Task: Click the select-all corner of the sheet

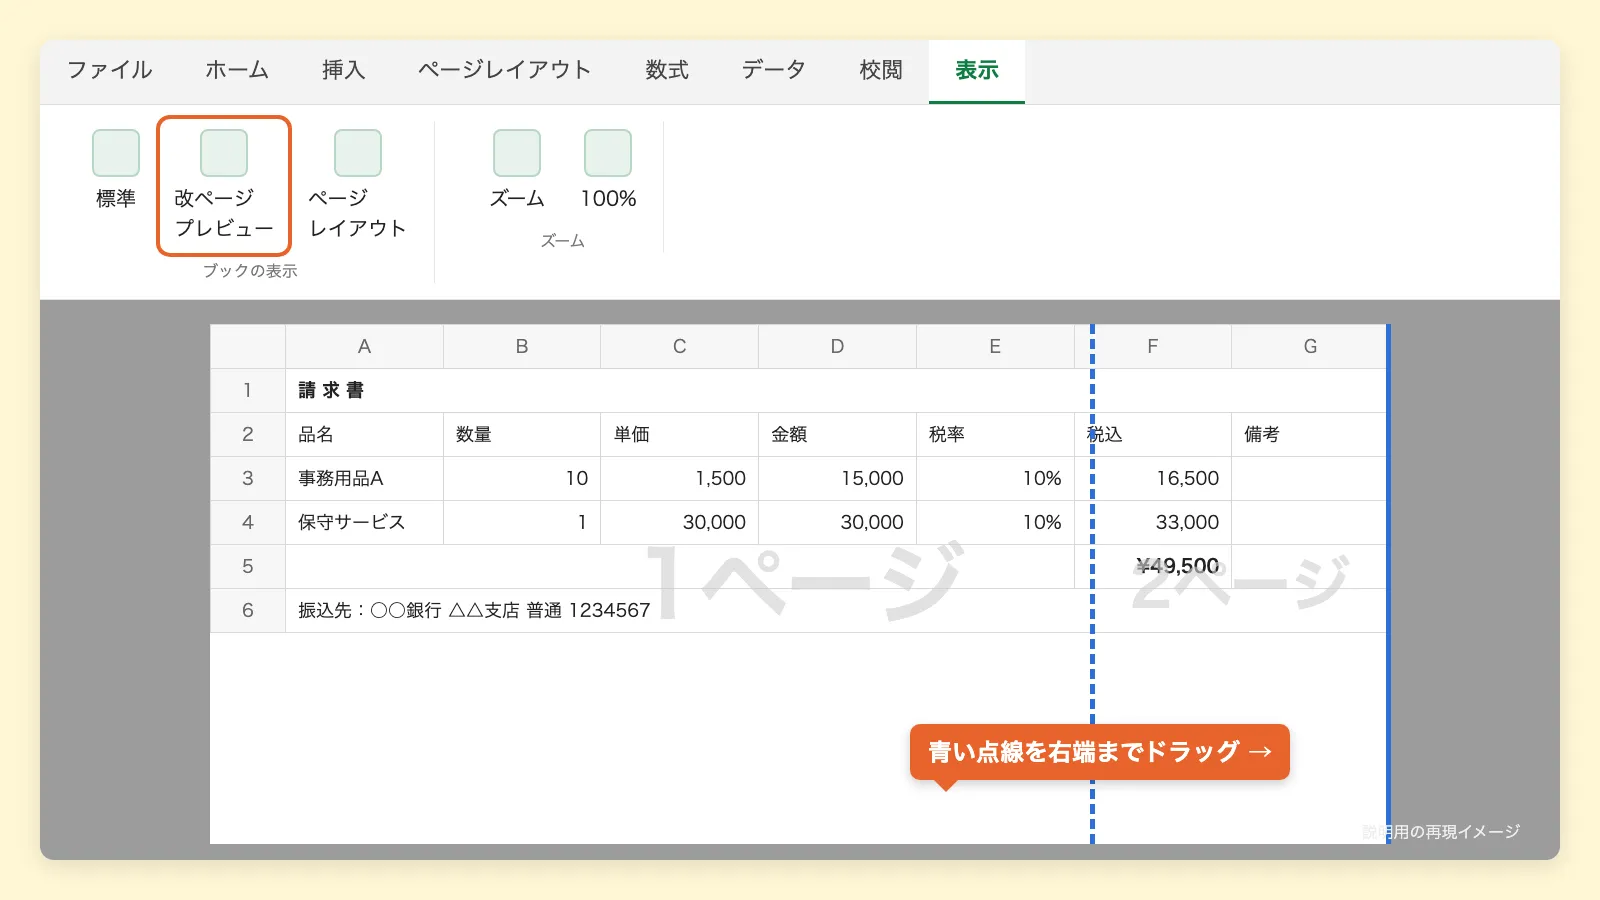Action: pos(248,346)
